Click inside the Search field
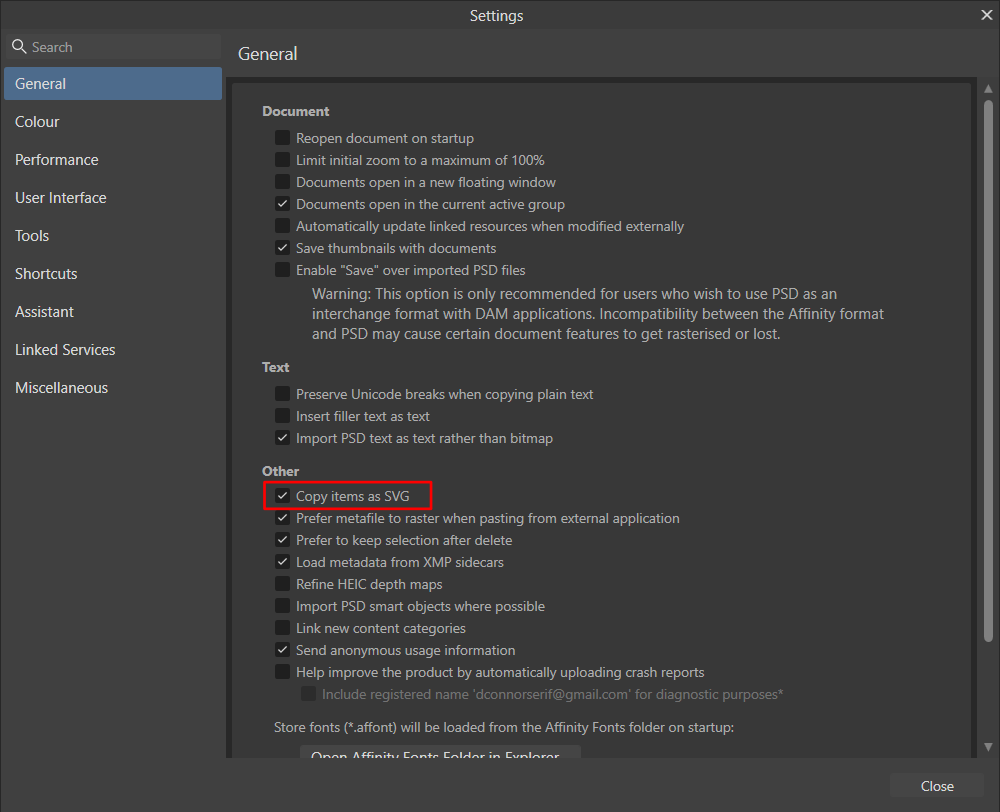 [113, 46]
